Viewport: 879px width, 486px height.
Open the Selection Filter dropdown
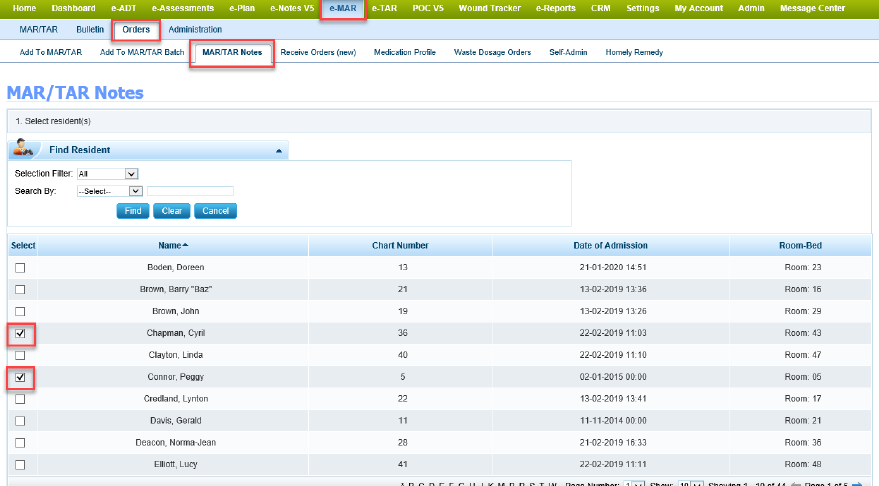coord(107,174)
